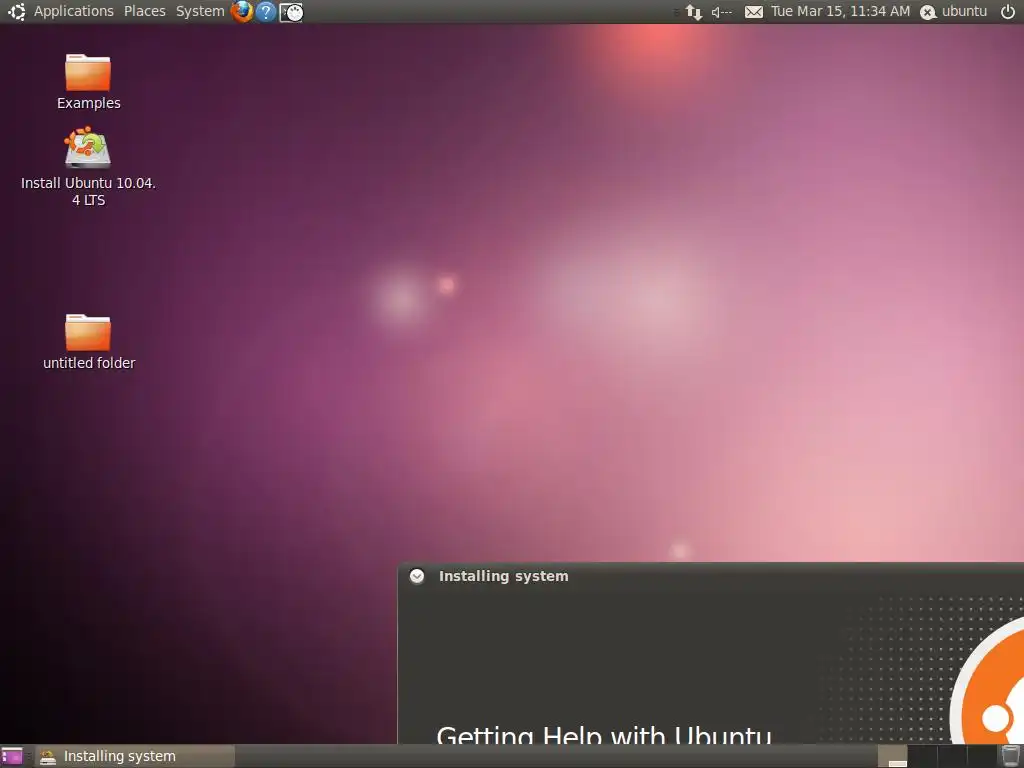Open the power session menu

pos(1008,12)
